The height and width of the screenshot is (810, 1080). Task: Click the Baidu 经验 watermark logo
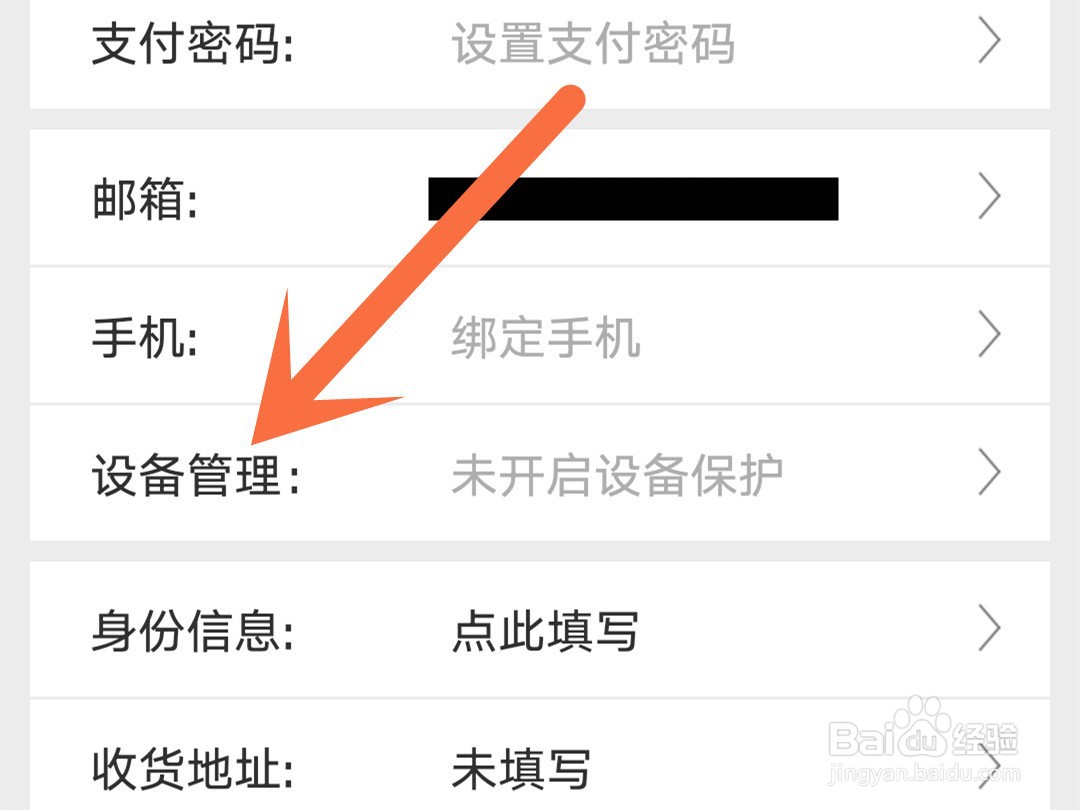[x=924, y=740]
